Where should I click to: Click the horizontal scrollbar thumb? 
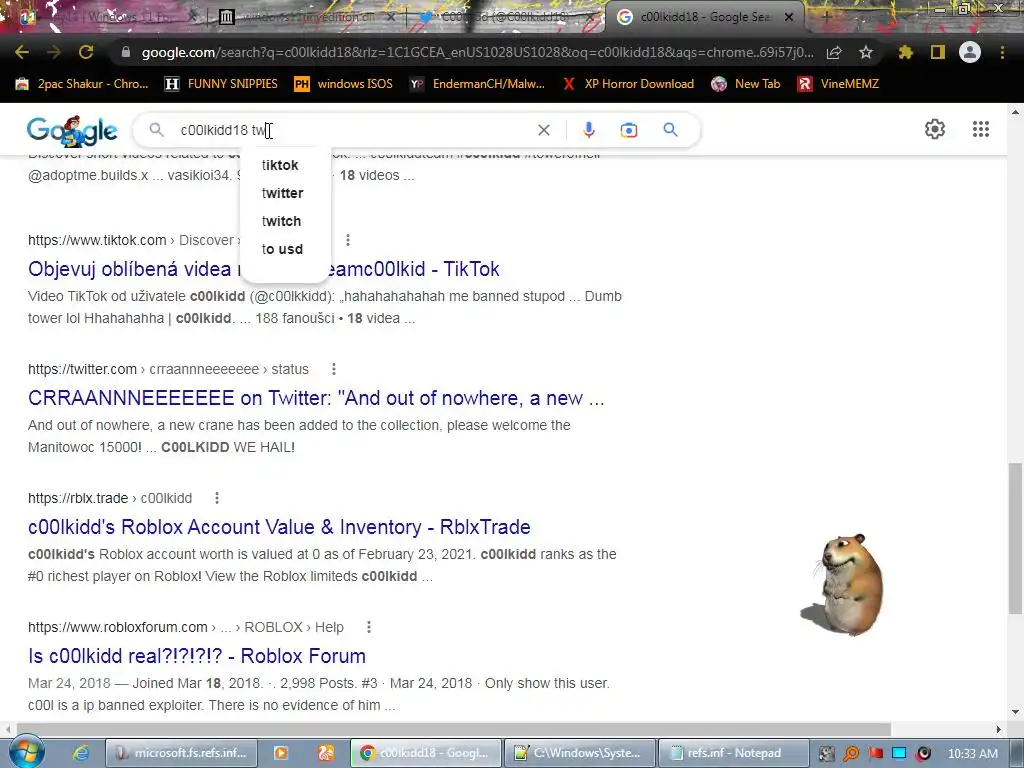tap(453, 729)
